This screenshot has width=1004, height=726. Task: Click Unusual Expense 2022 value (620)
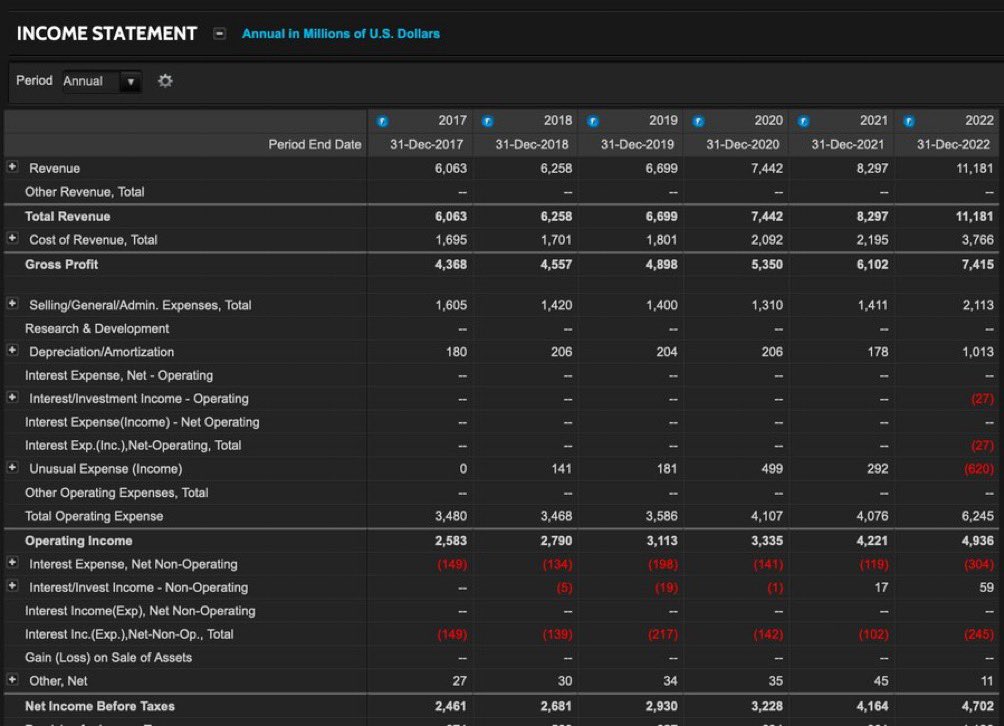pyautogui.click(x=979, y=469)
